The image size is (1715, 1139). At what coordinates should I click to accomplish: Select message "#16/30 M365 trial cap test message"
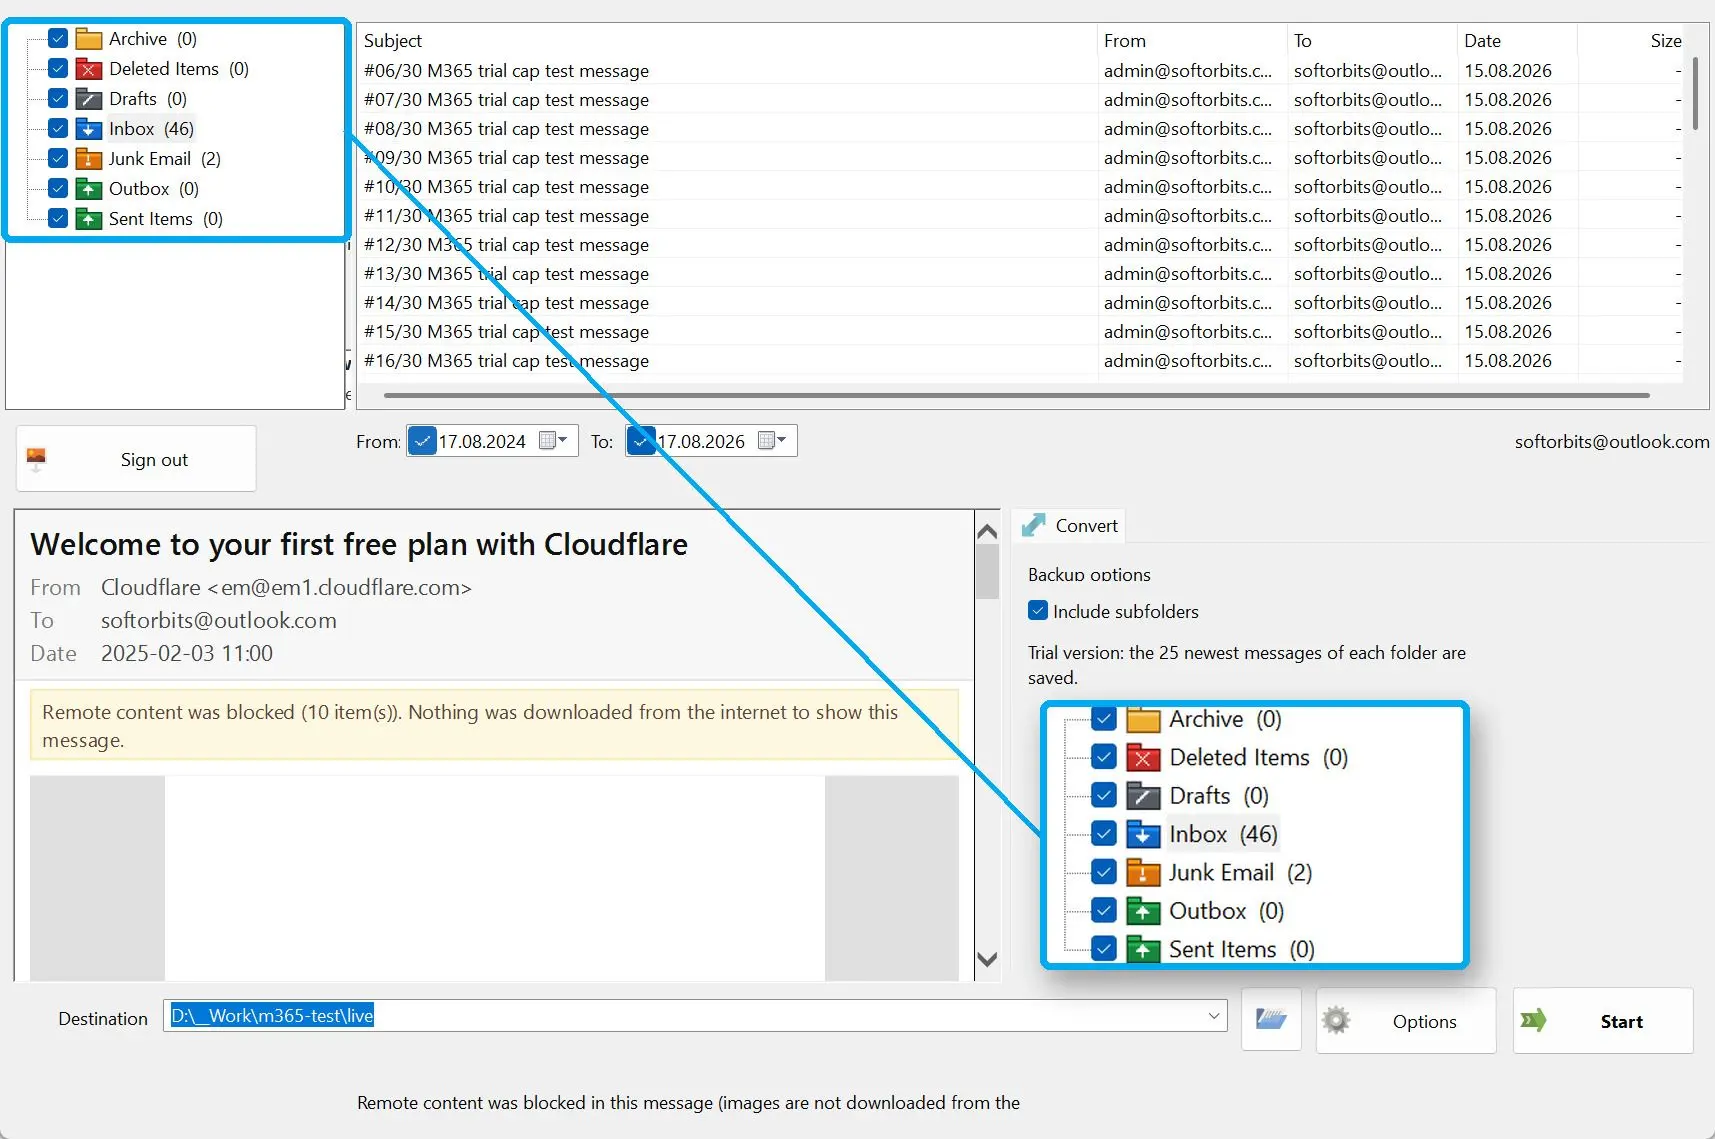1020,361
